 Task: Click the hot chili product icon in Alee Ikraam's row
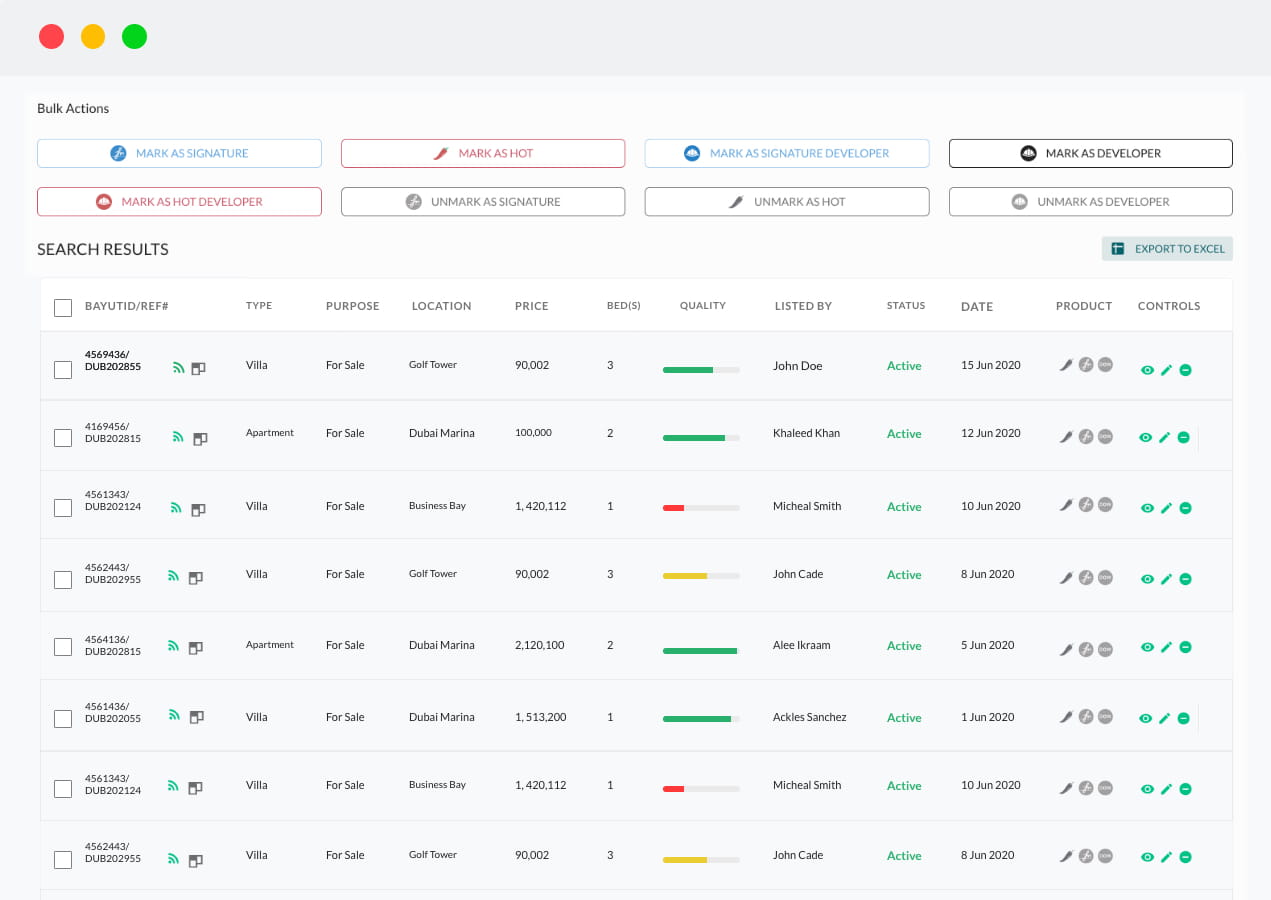(x=1066, y=649)
